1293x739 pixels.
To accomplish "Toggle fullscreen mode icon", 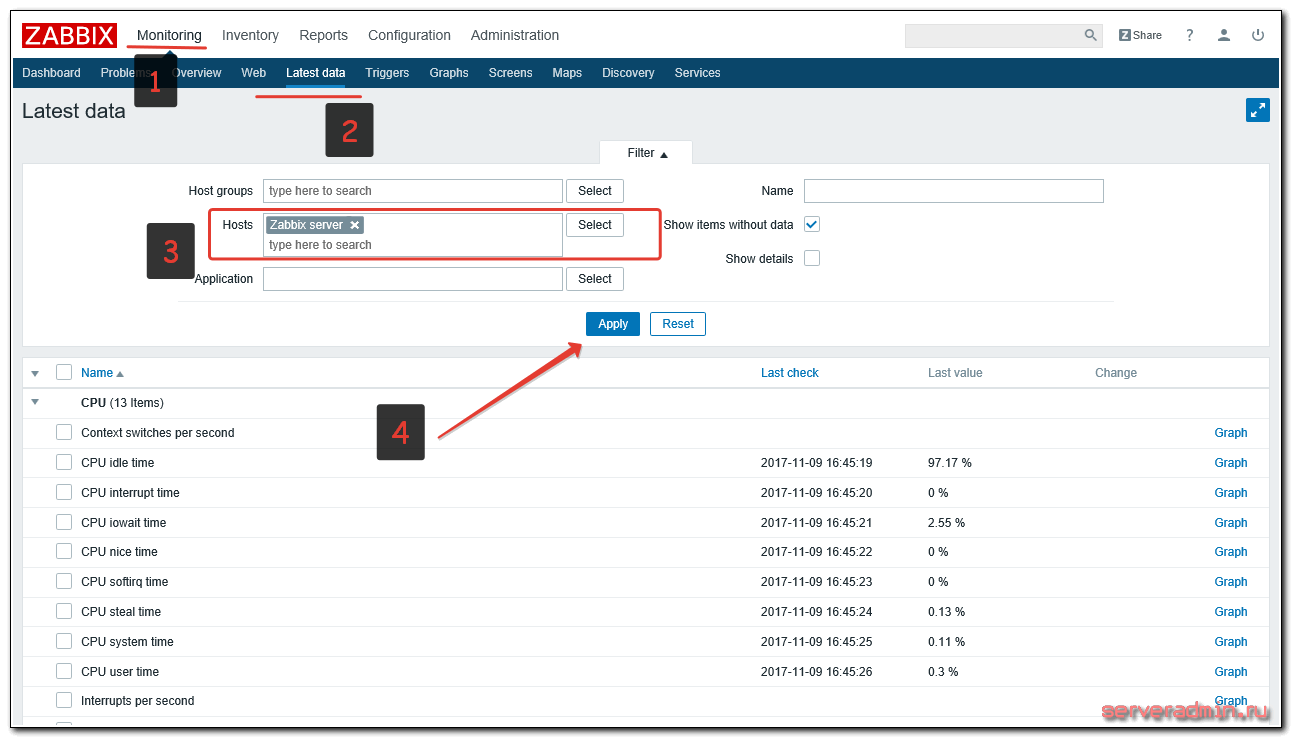I will [x=1258, y=110].
